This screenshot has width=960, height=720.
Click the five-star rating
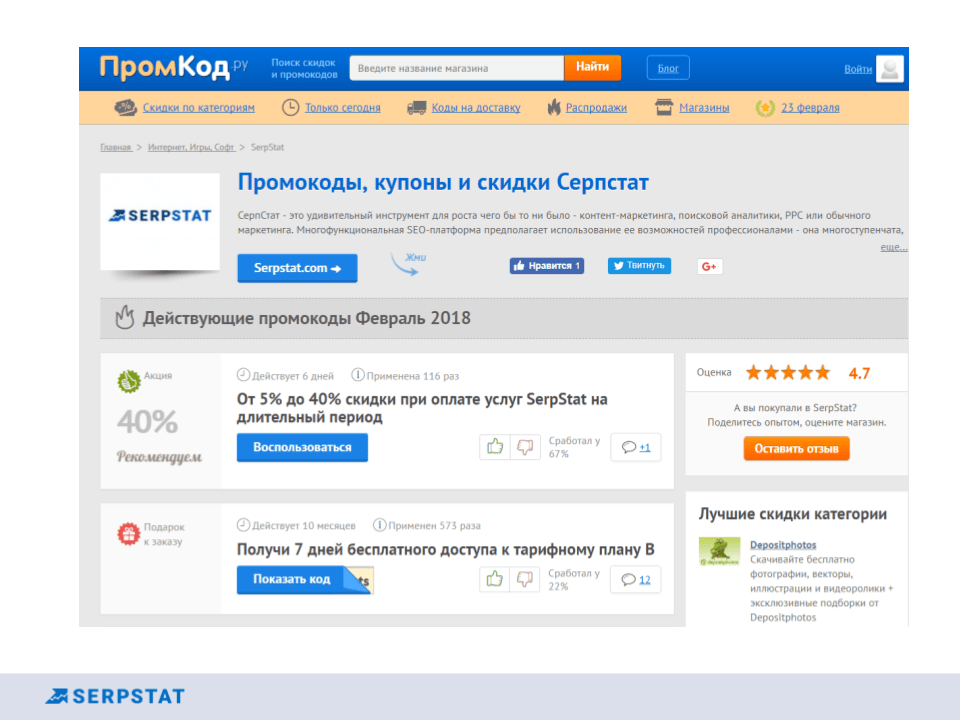(788, 372)
